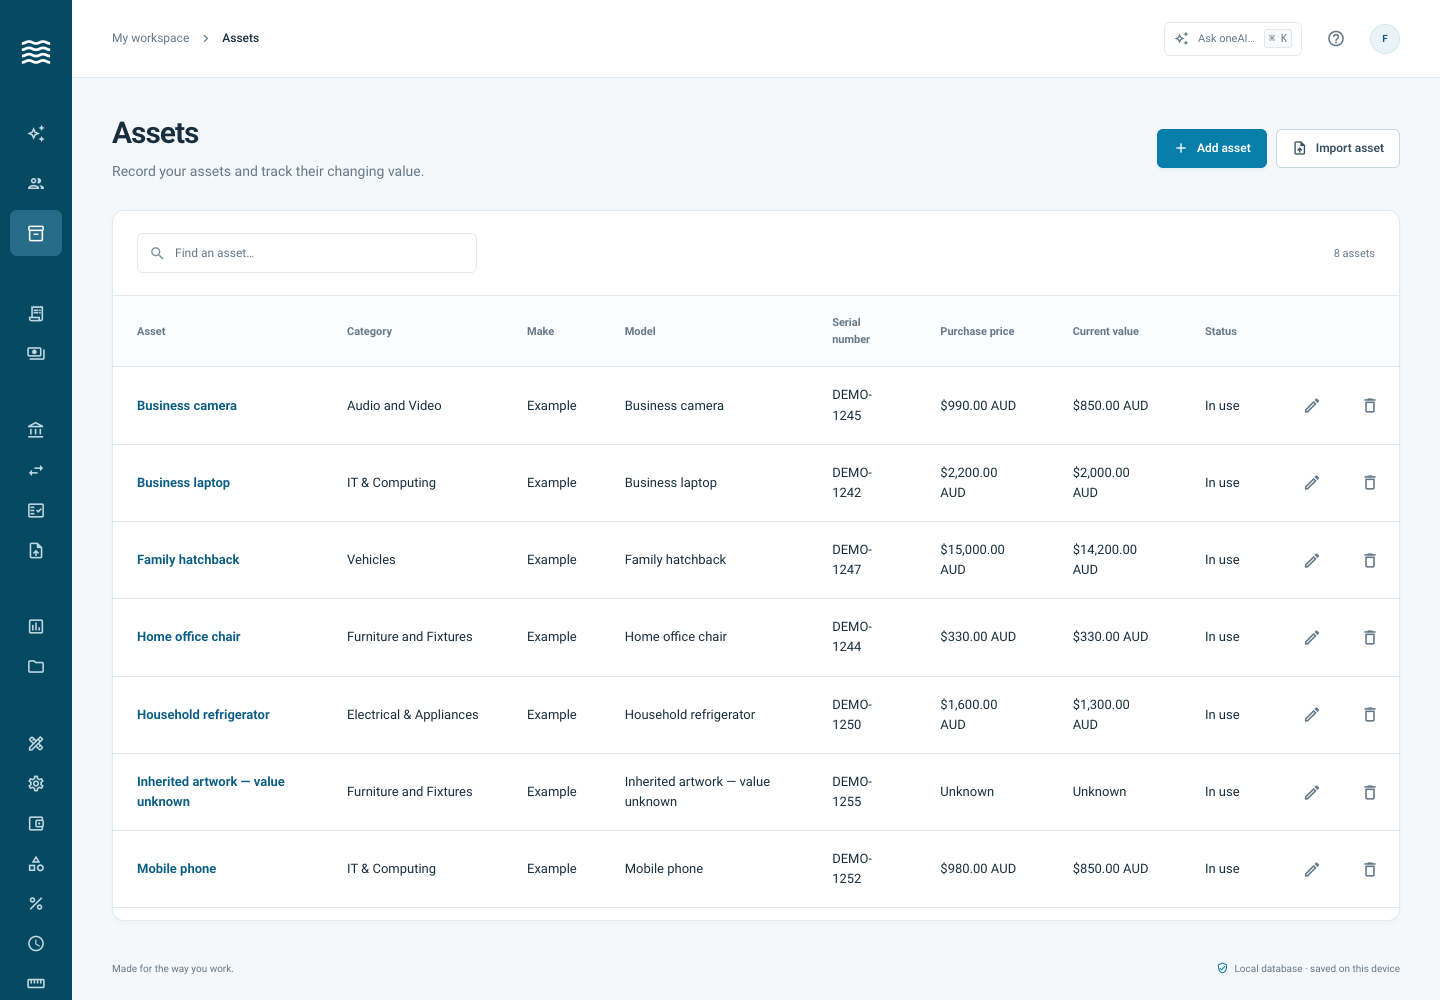
Task: Open the clock icon in the sidebar
Action: [x=36, y=944]
